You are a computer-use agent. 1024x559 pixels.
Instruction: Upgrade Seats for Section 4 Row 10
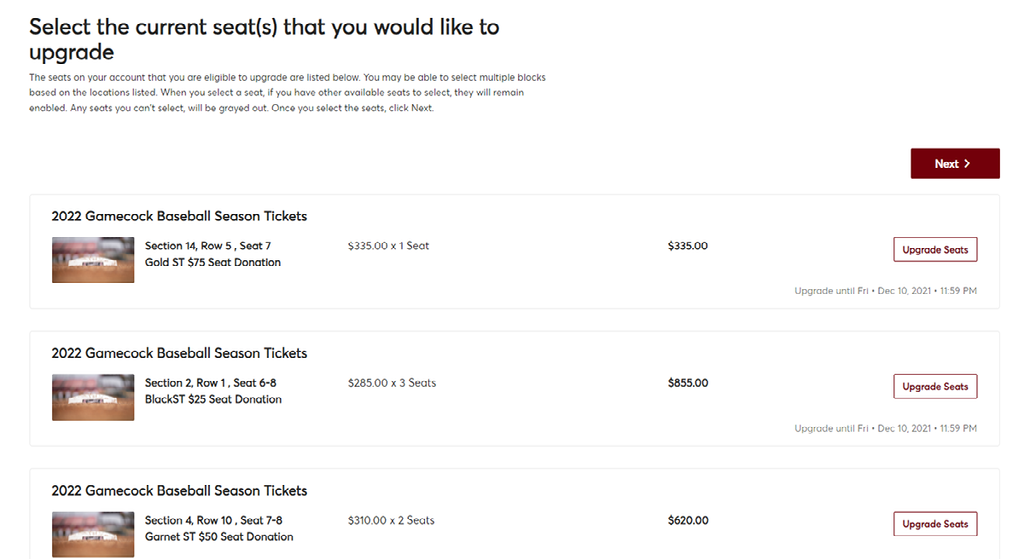(x=934, y=524)
